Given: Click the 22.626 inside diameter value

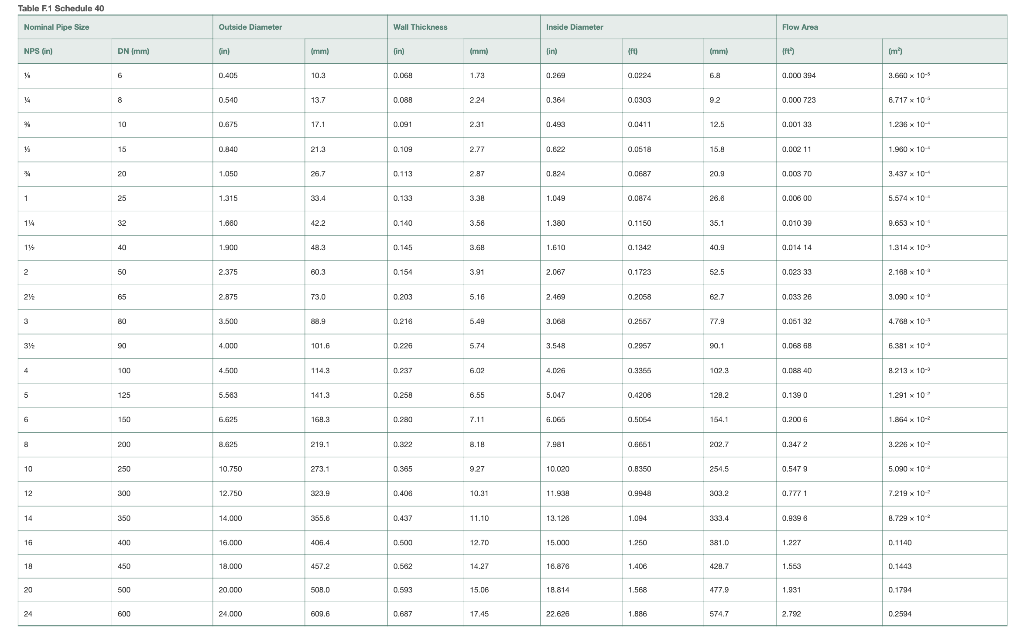Looking at the screenshot, I should coord(554,614).
